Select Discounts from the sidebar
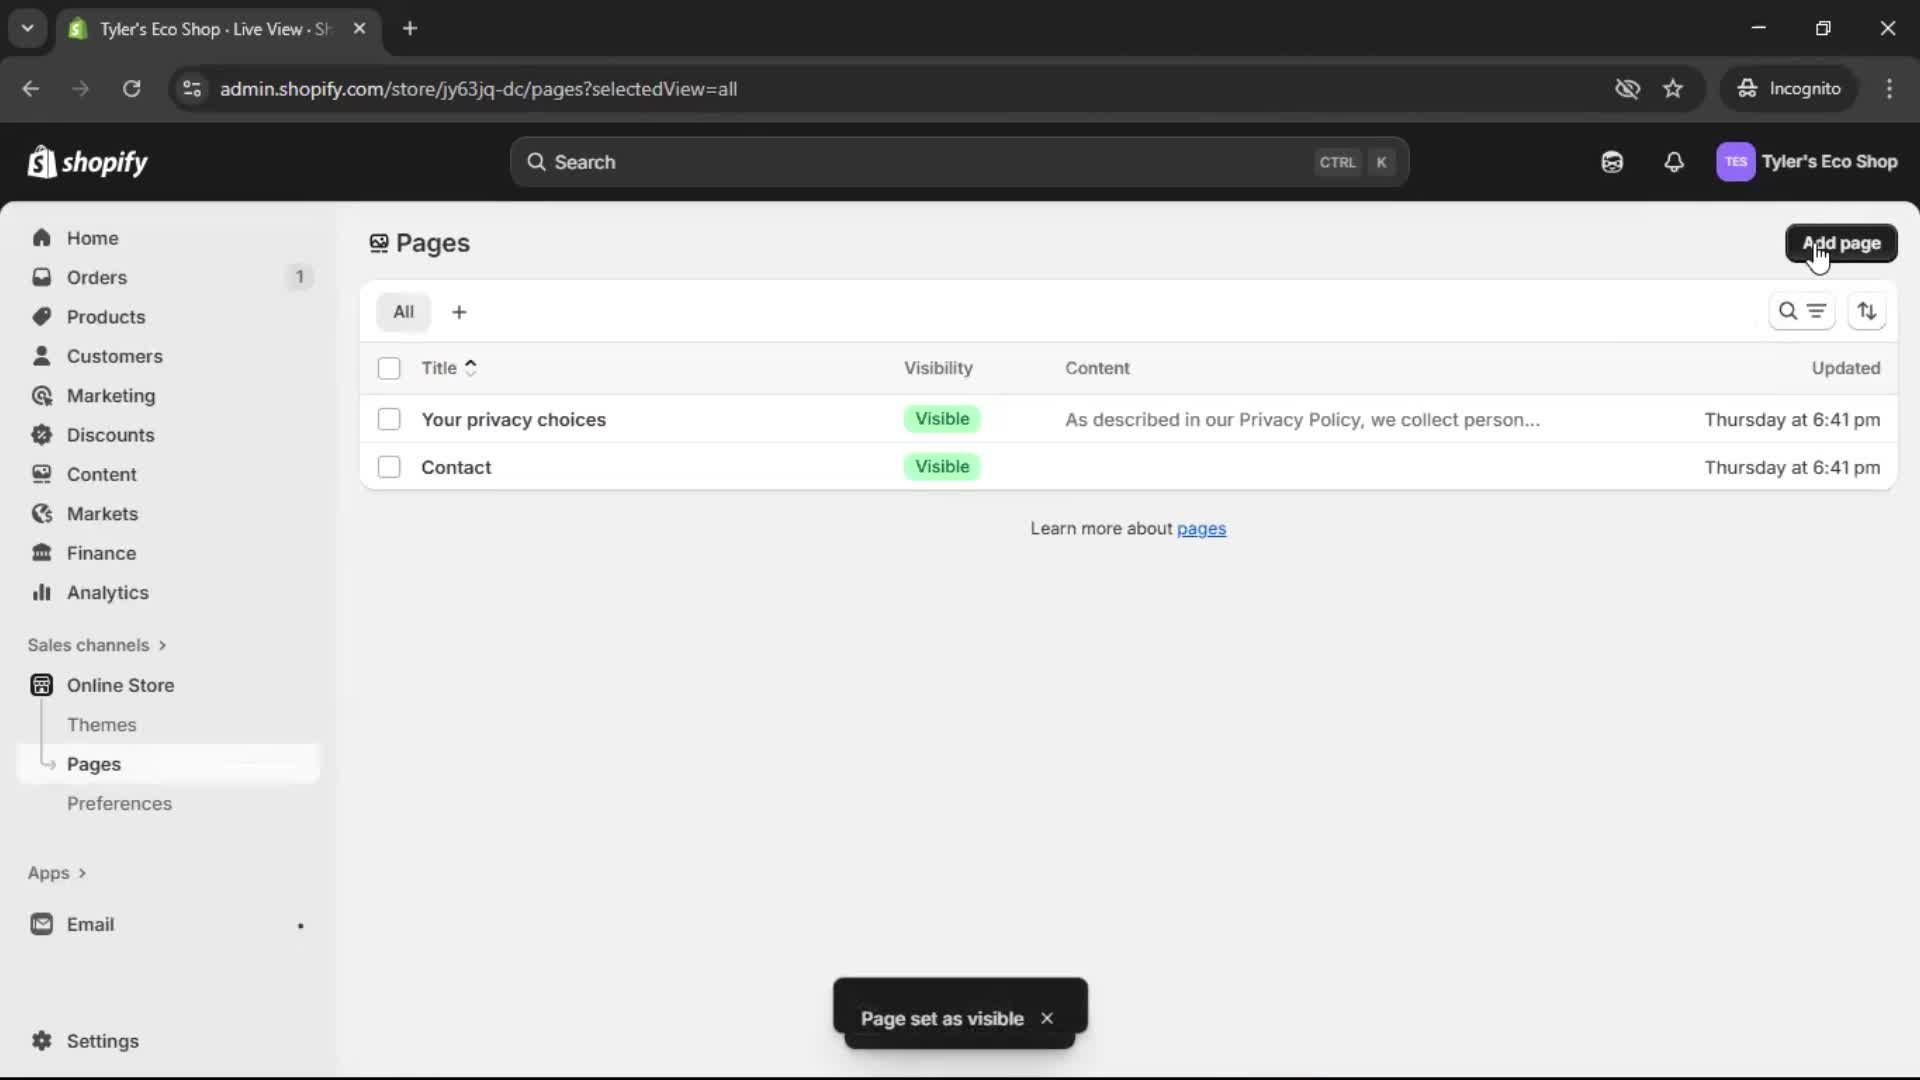 110,435
